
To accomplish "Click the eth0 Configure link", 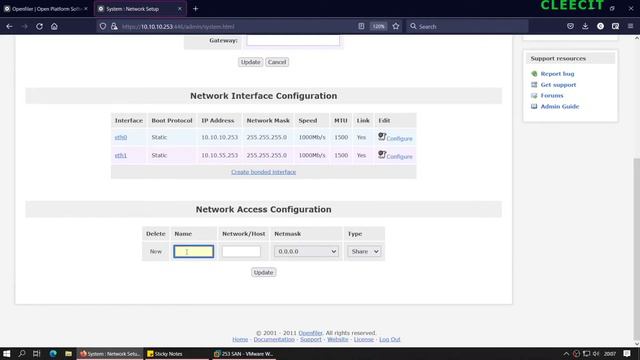I will point(400,139).
